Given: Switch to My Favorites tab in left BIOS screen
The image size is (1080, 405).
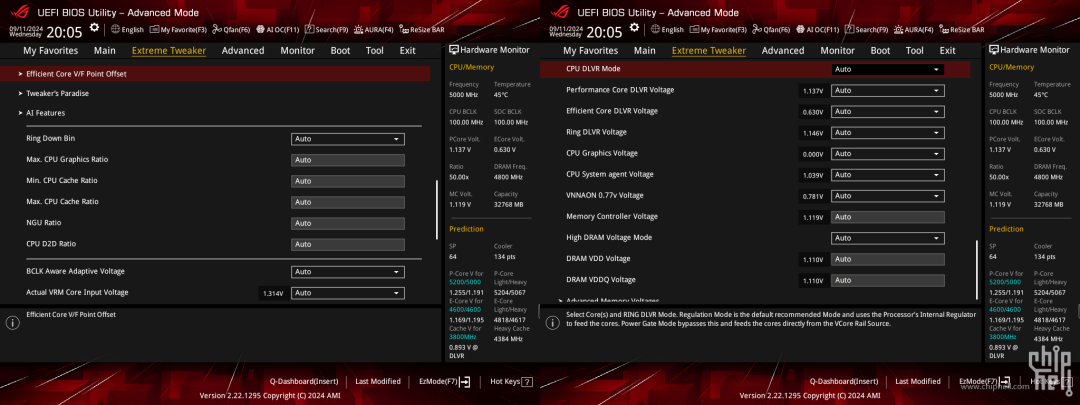Looking at the screenshot, I should (50, 50).
